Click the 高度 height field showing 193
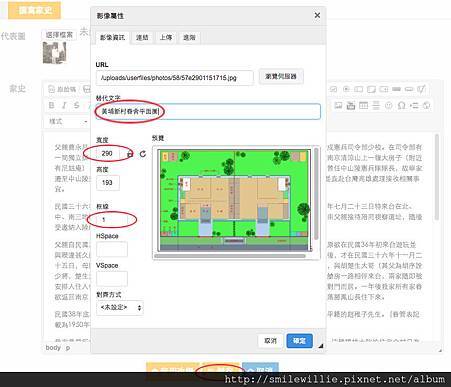 point(108,183)
